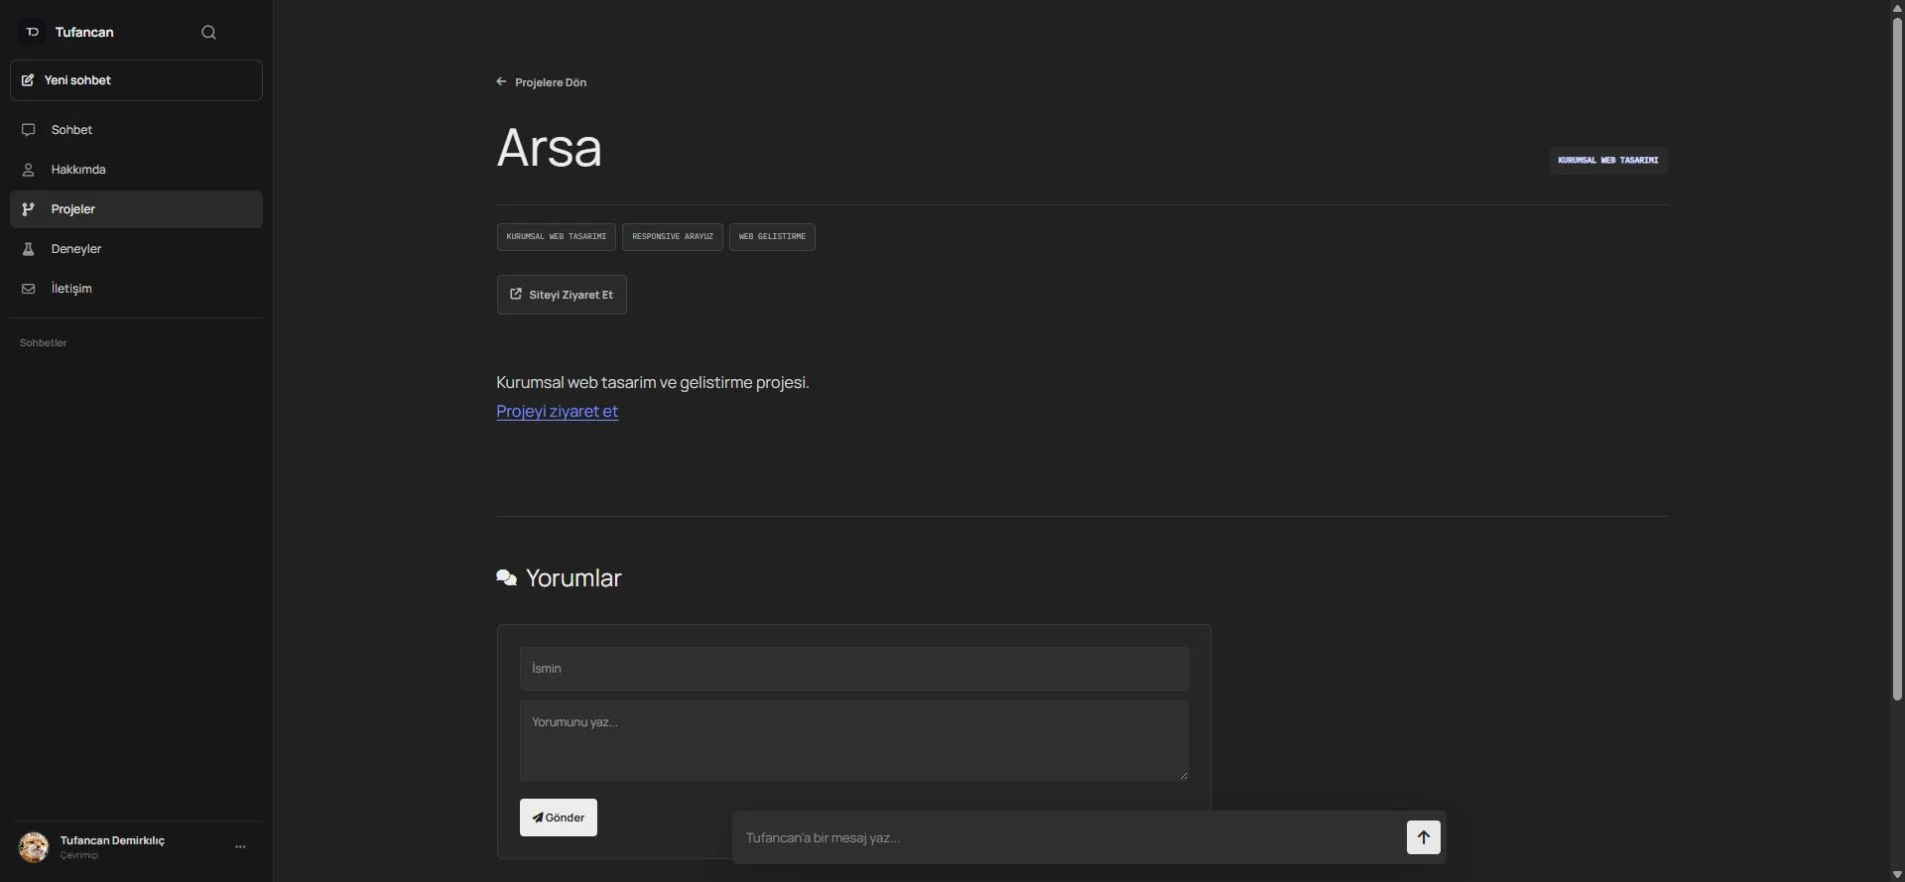Click the KURUMSAL WEB TASARIMI badge at right
Image resolution: width=1905 pixels, height=882 pixels.
[x=1608, y=160]
